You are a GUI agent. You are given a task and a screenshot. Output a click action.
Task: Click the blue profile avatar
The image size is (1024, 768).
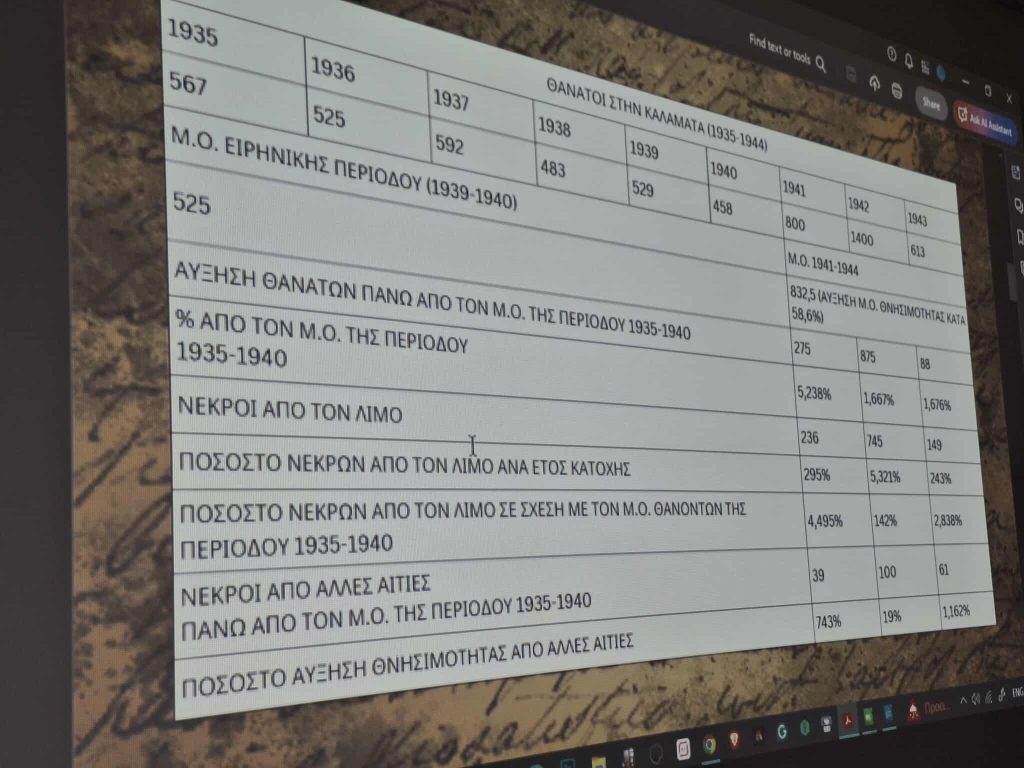coord(941,71)
